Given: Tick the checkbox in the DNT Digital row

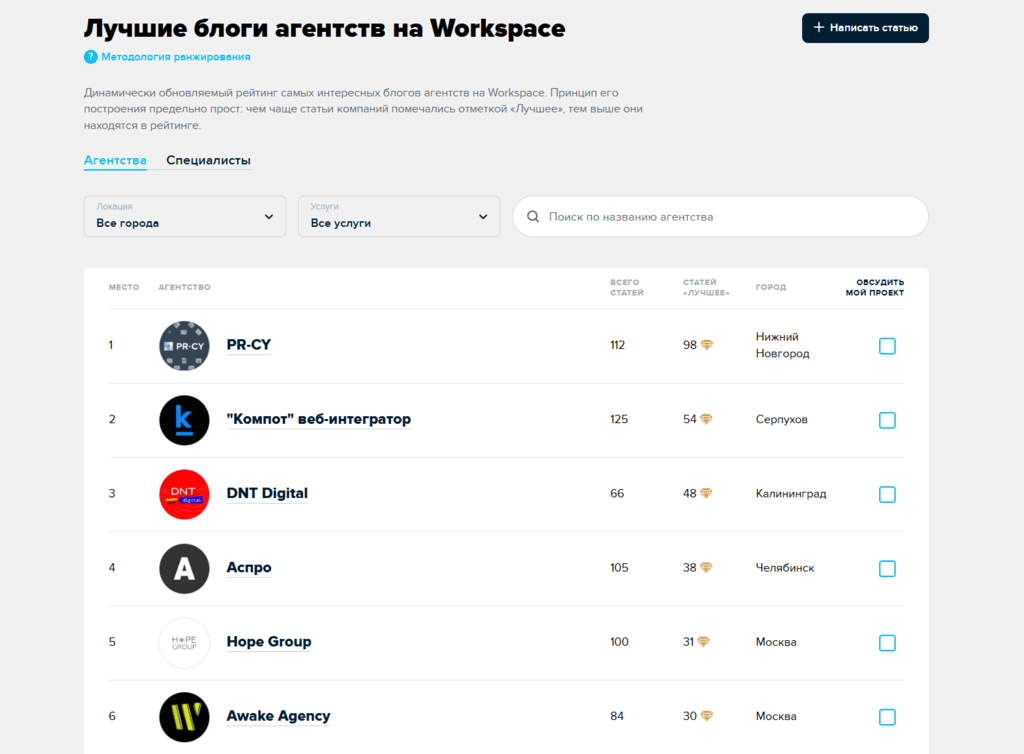Looking at the screenshot, I should coord(887,494).
